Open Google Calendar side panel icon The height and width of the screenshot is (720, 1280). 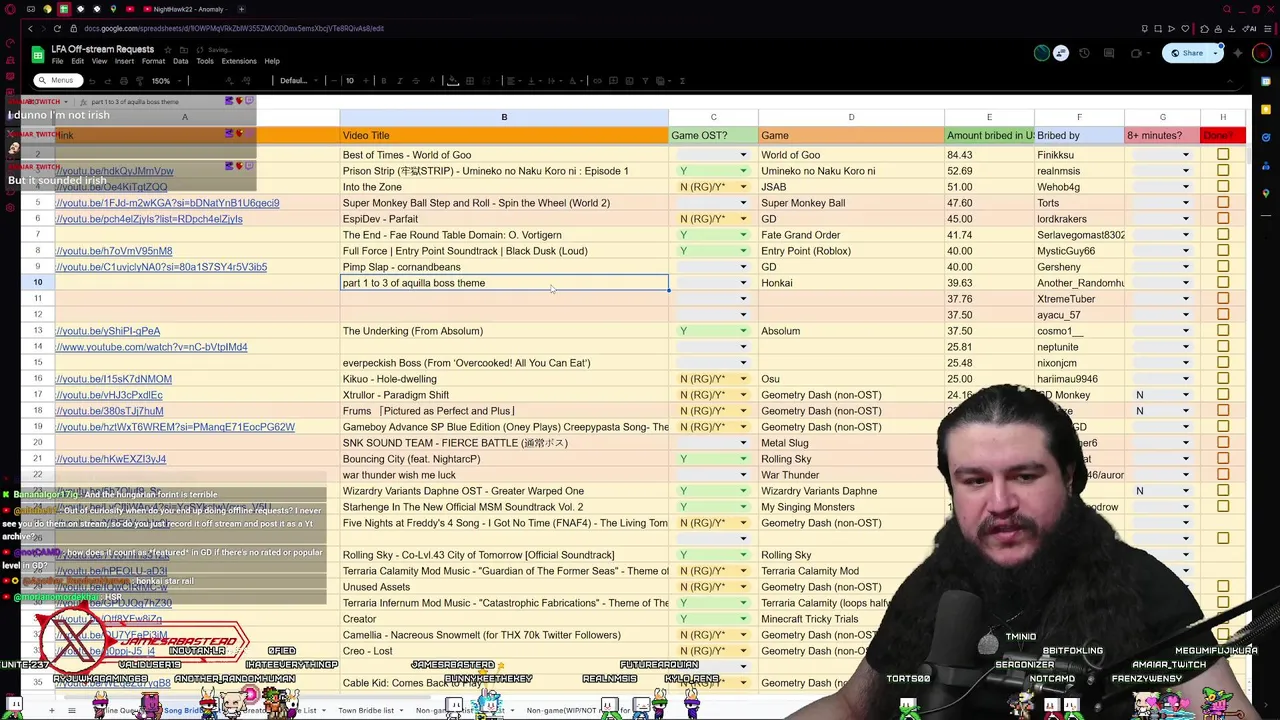click(x=1266, y=81)
